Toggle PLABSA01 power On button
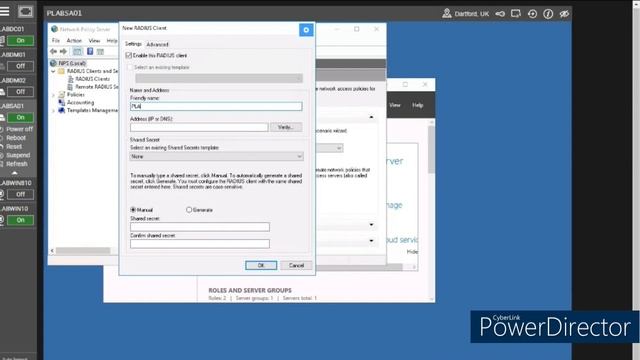Viewport: 640px width, 360px height. (20, 118)
